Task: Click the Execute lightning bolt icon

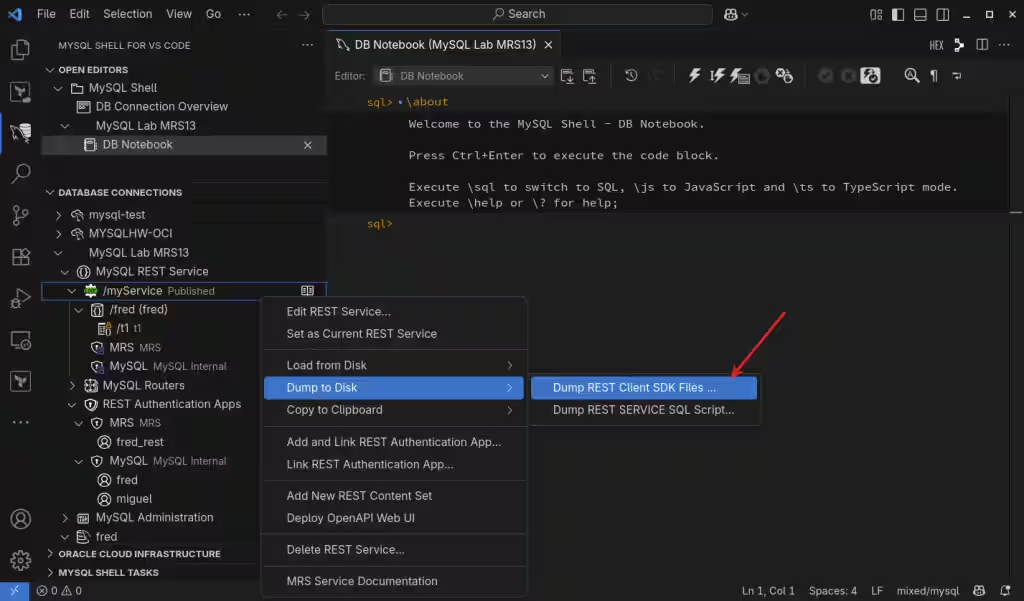Action: pyautogui.click(x=694, y=75)
